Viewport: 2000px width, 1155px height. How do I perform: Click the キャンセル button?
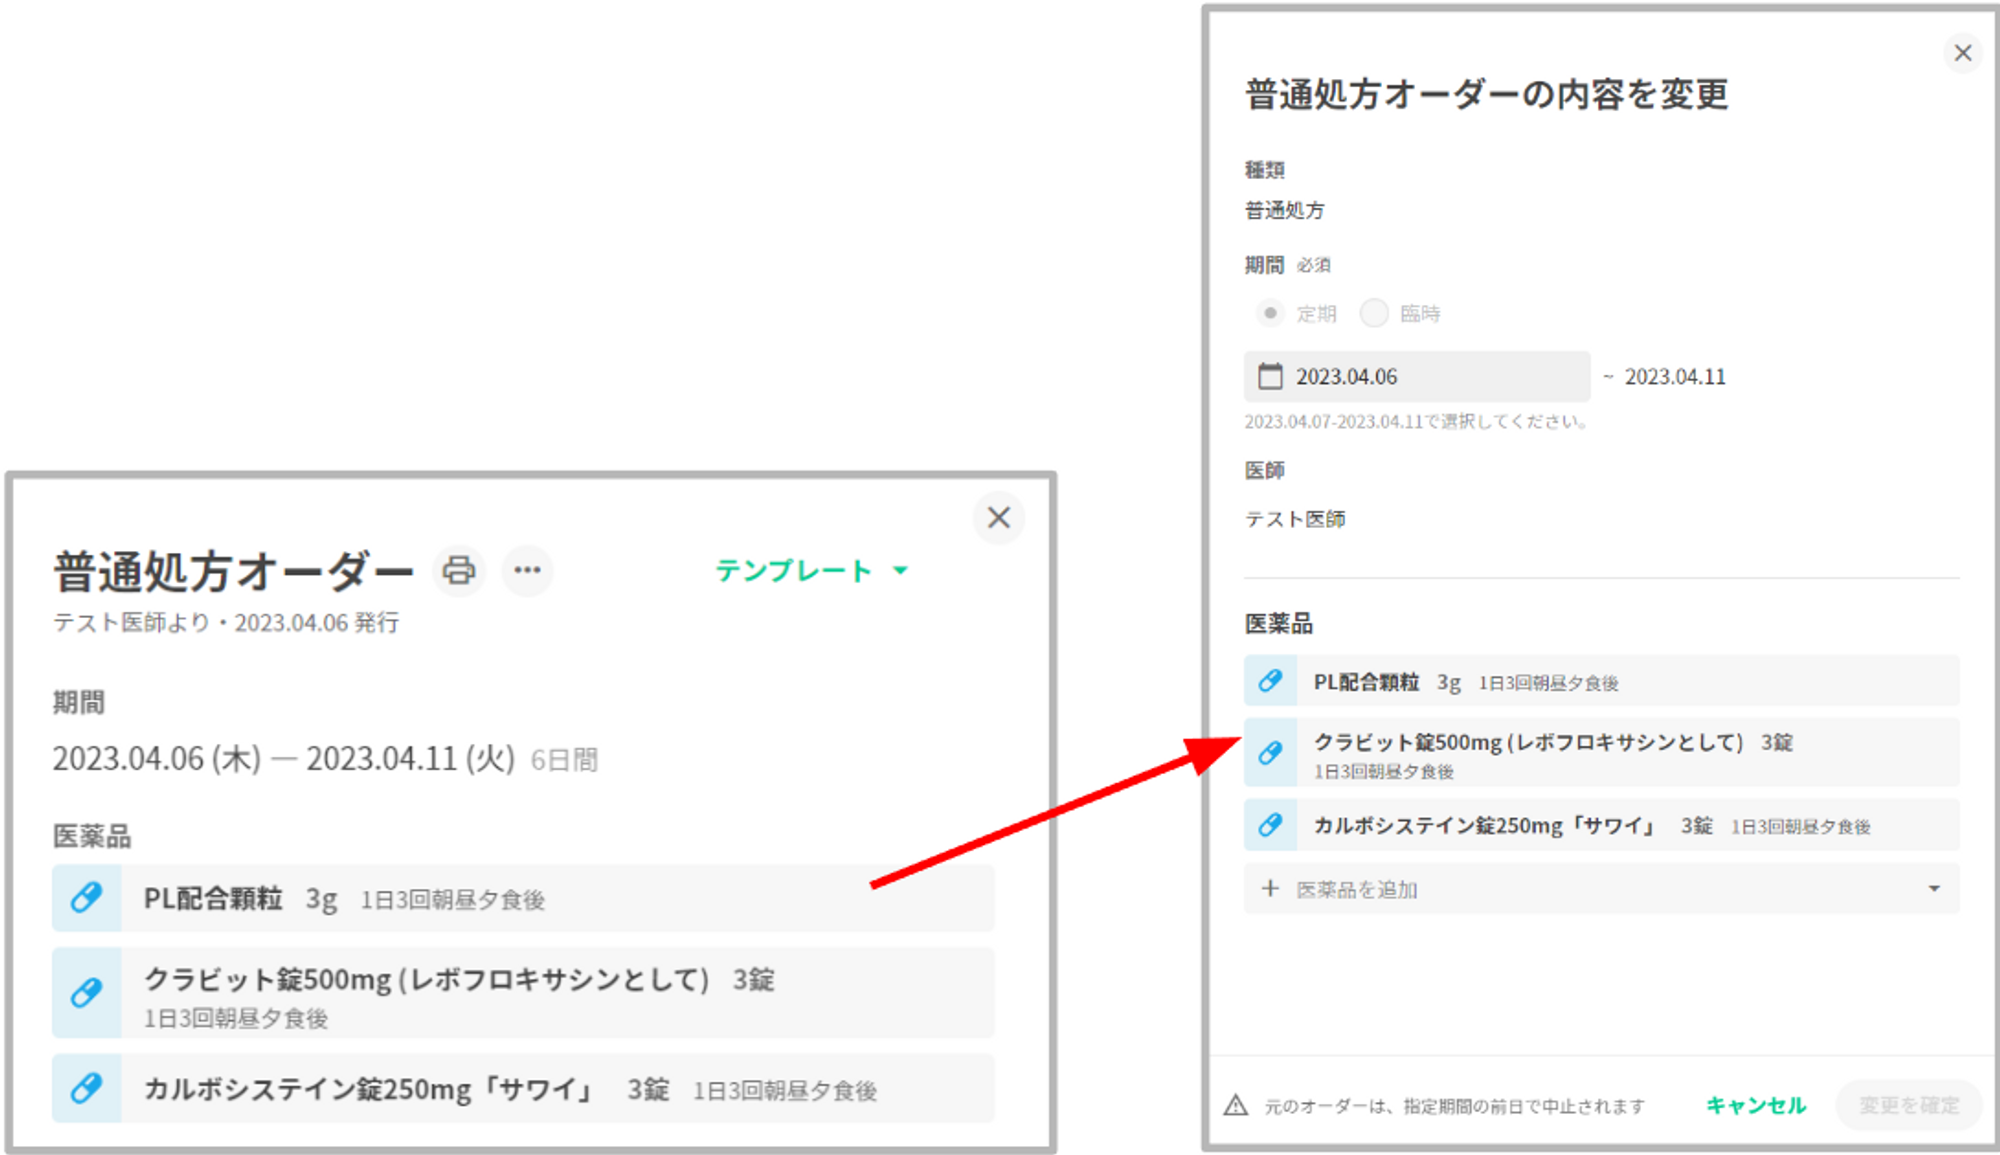1755,1105
